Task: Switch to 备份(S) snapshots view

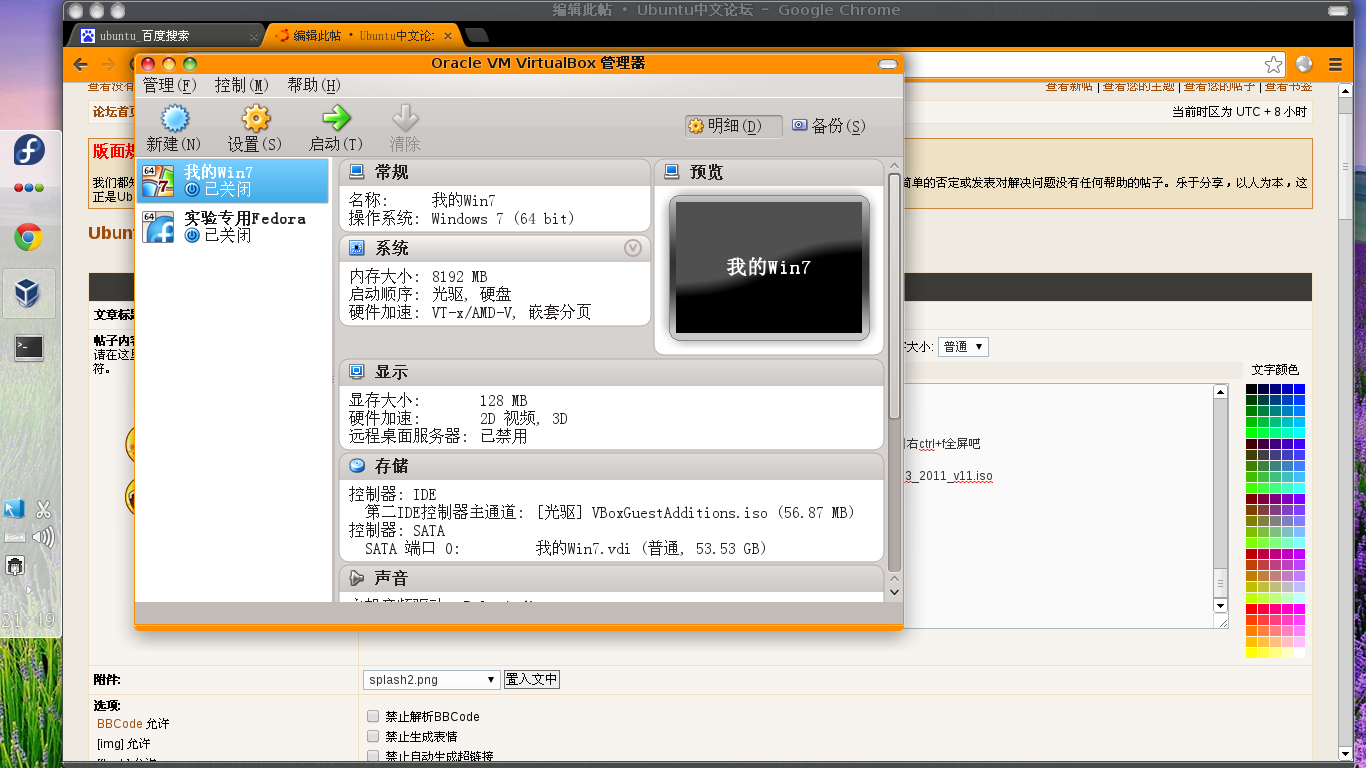Action: 828,126
